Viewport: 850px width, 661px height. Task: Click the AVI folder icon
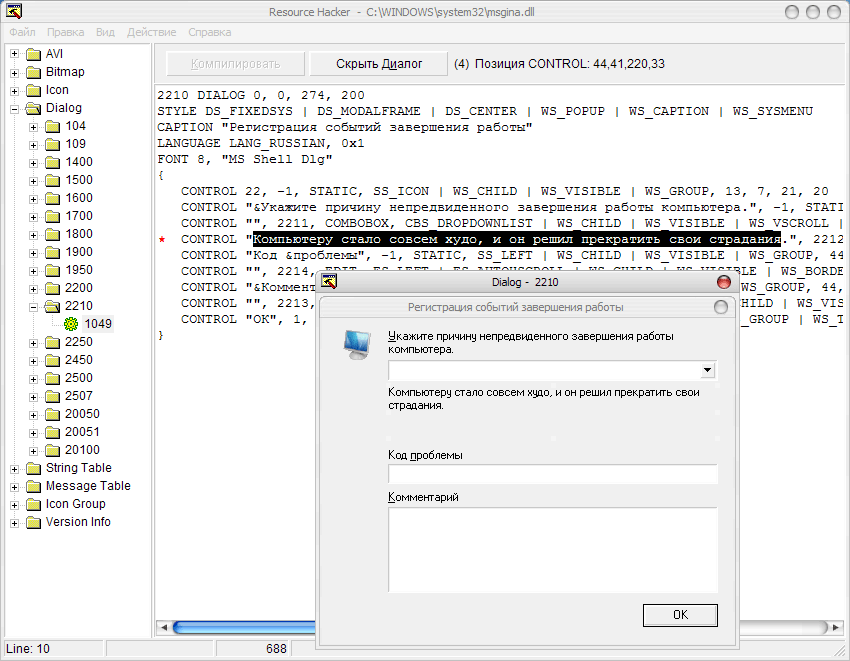pos(34,54)
